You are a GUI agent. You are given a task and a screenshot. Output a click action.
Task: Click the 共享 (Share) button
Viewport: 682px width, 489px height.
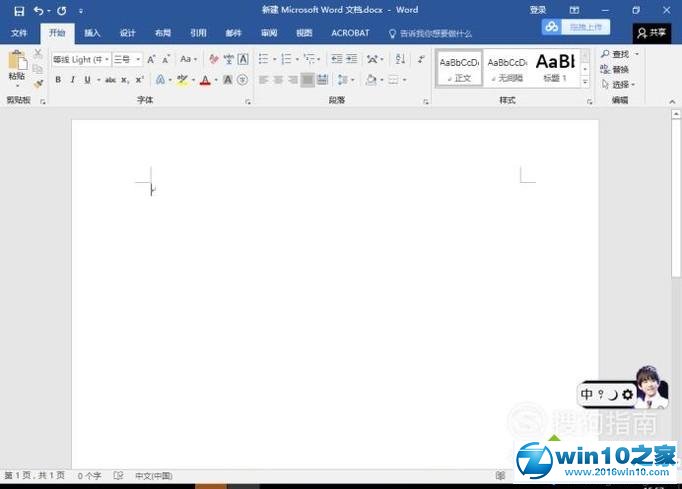[651, 33]
